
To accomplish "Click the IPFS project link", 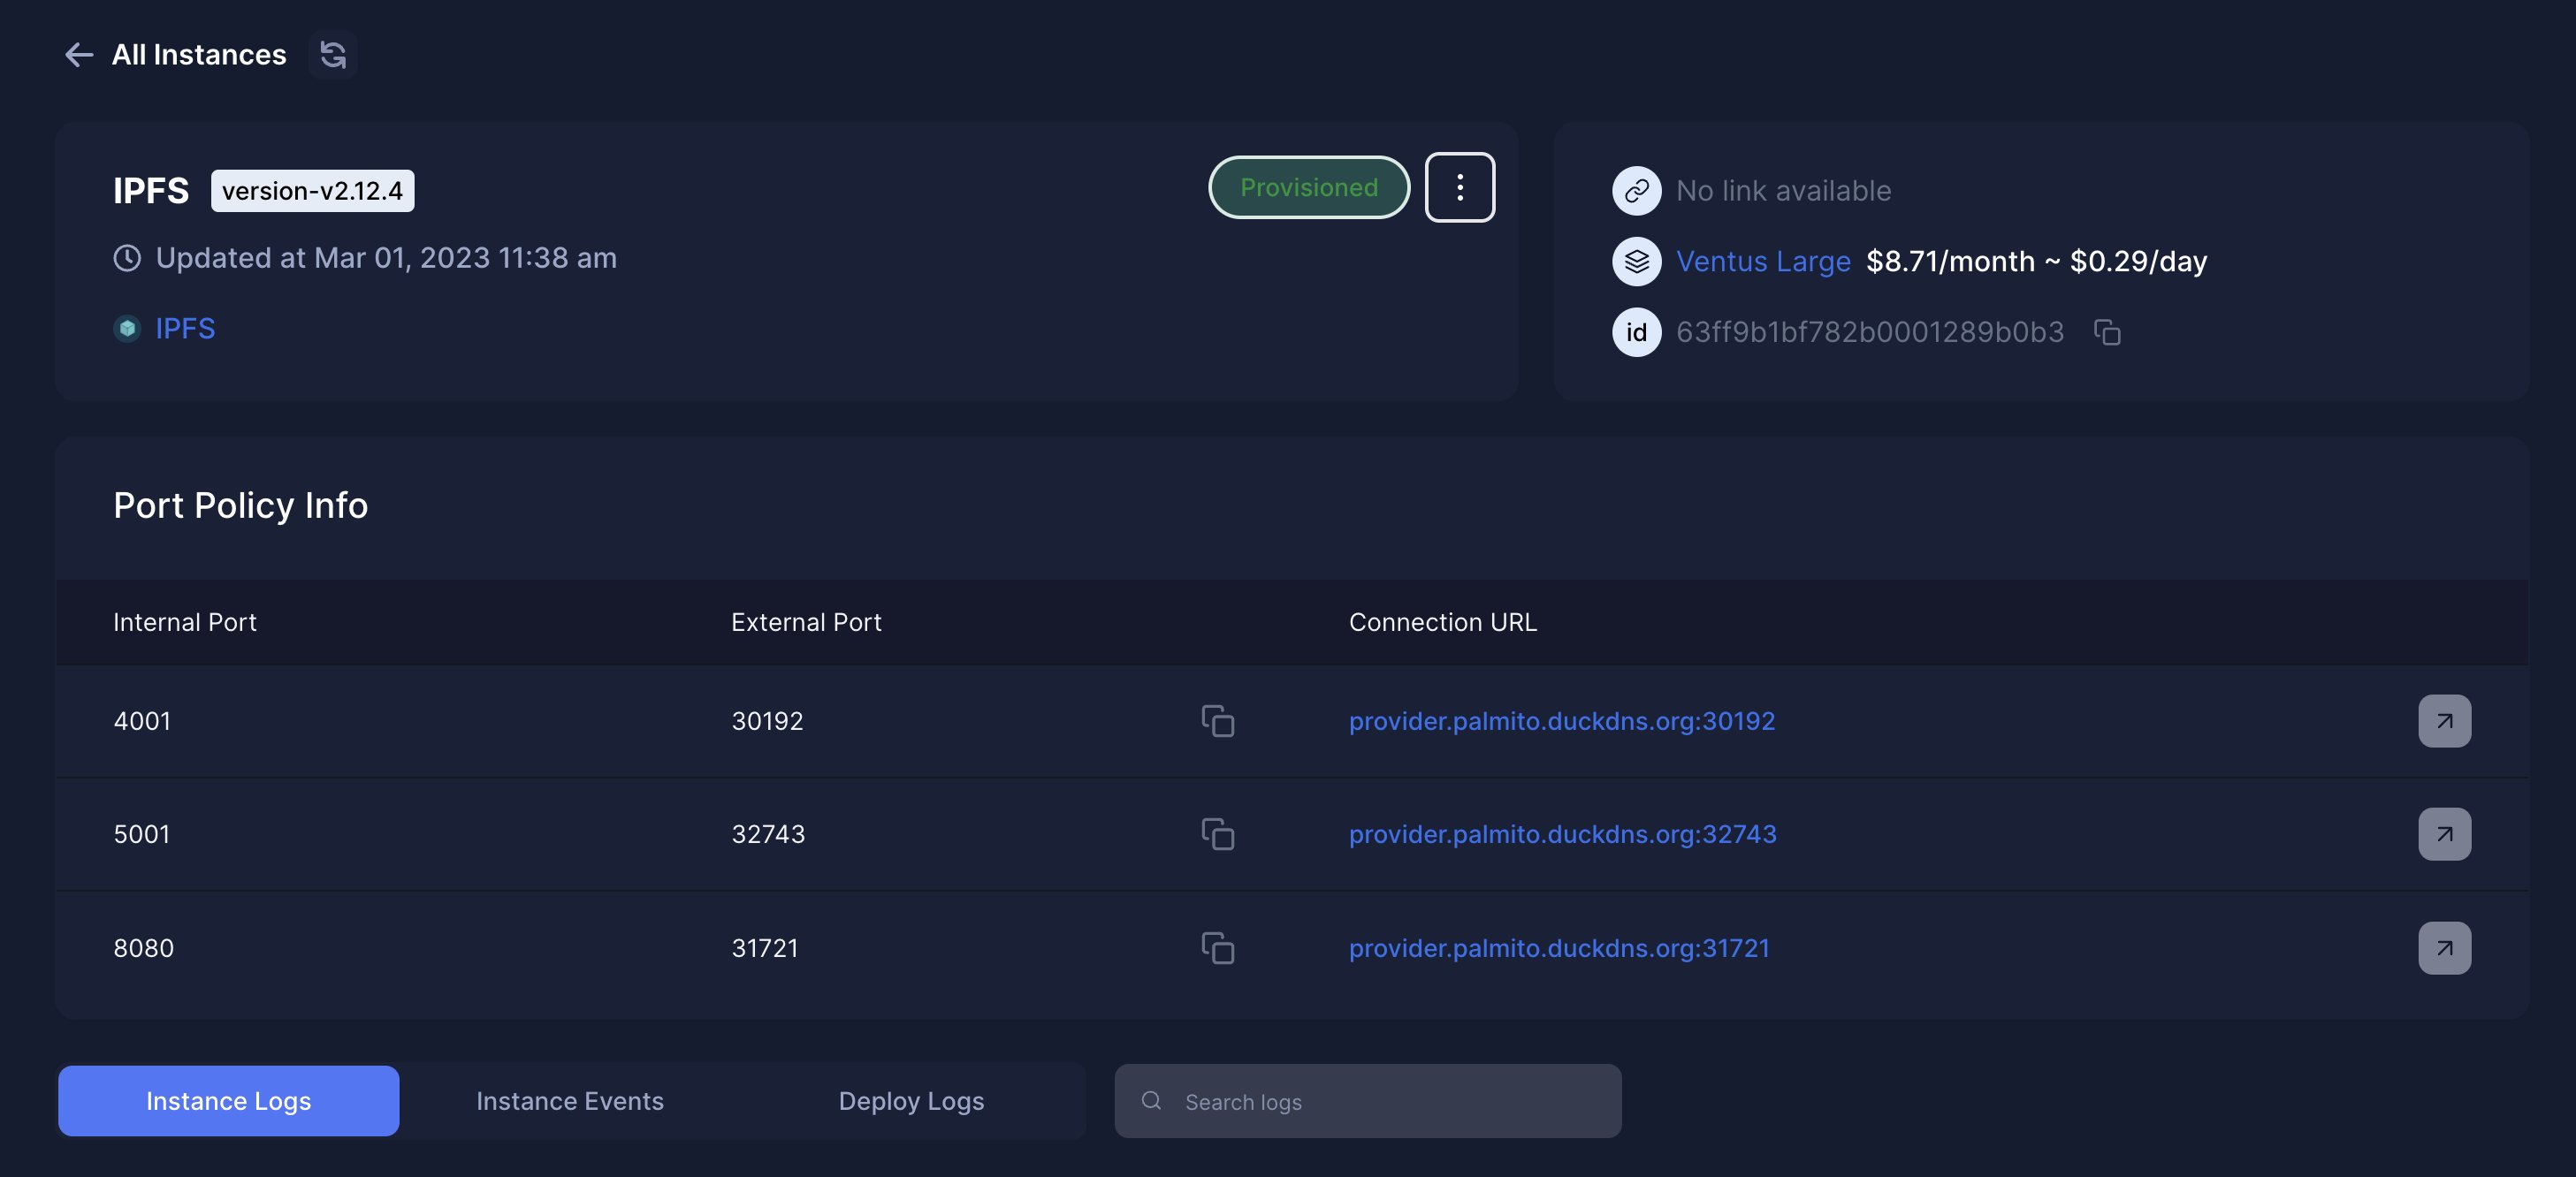I will [x=186, y=328].
